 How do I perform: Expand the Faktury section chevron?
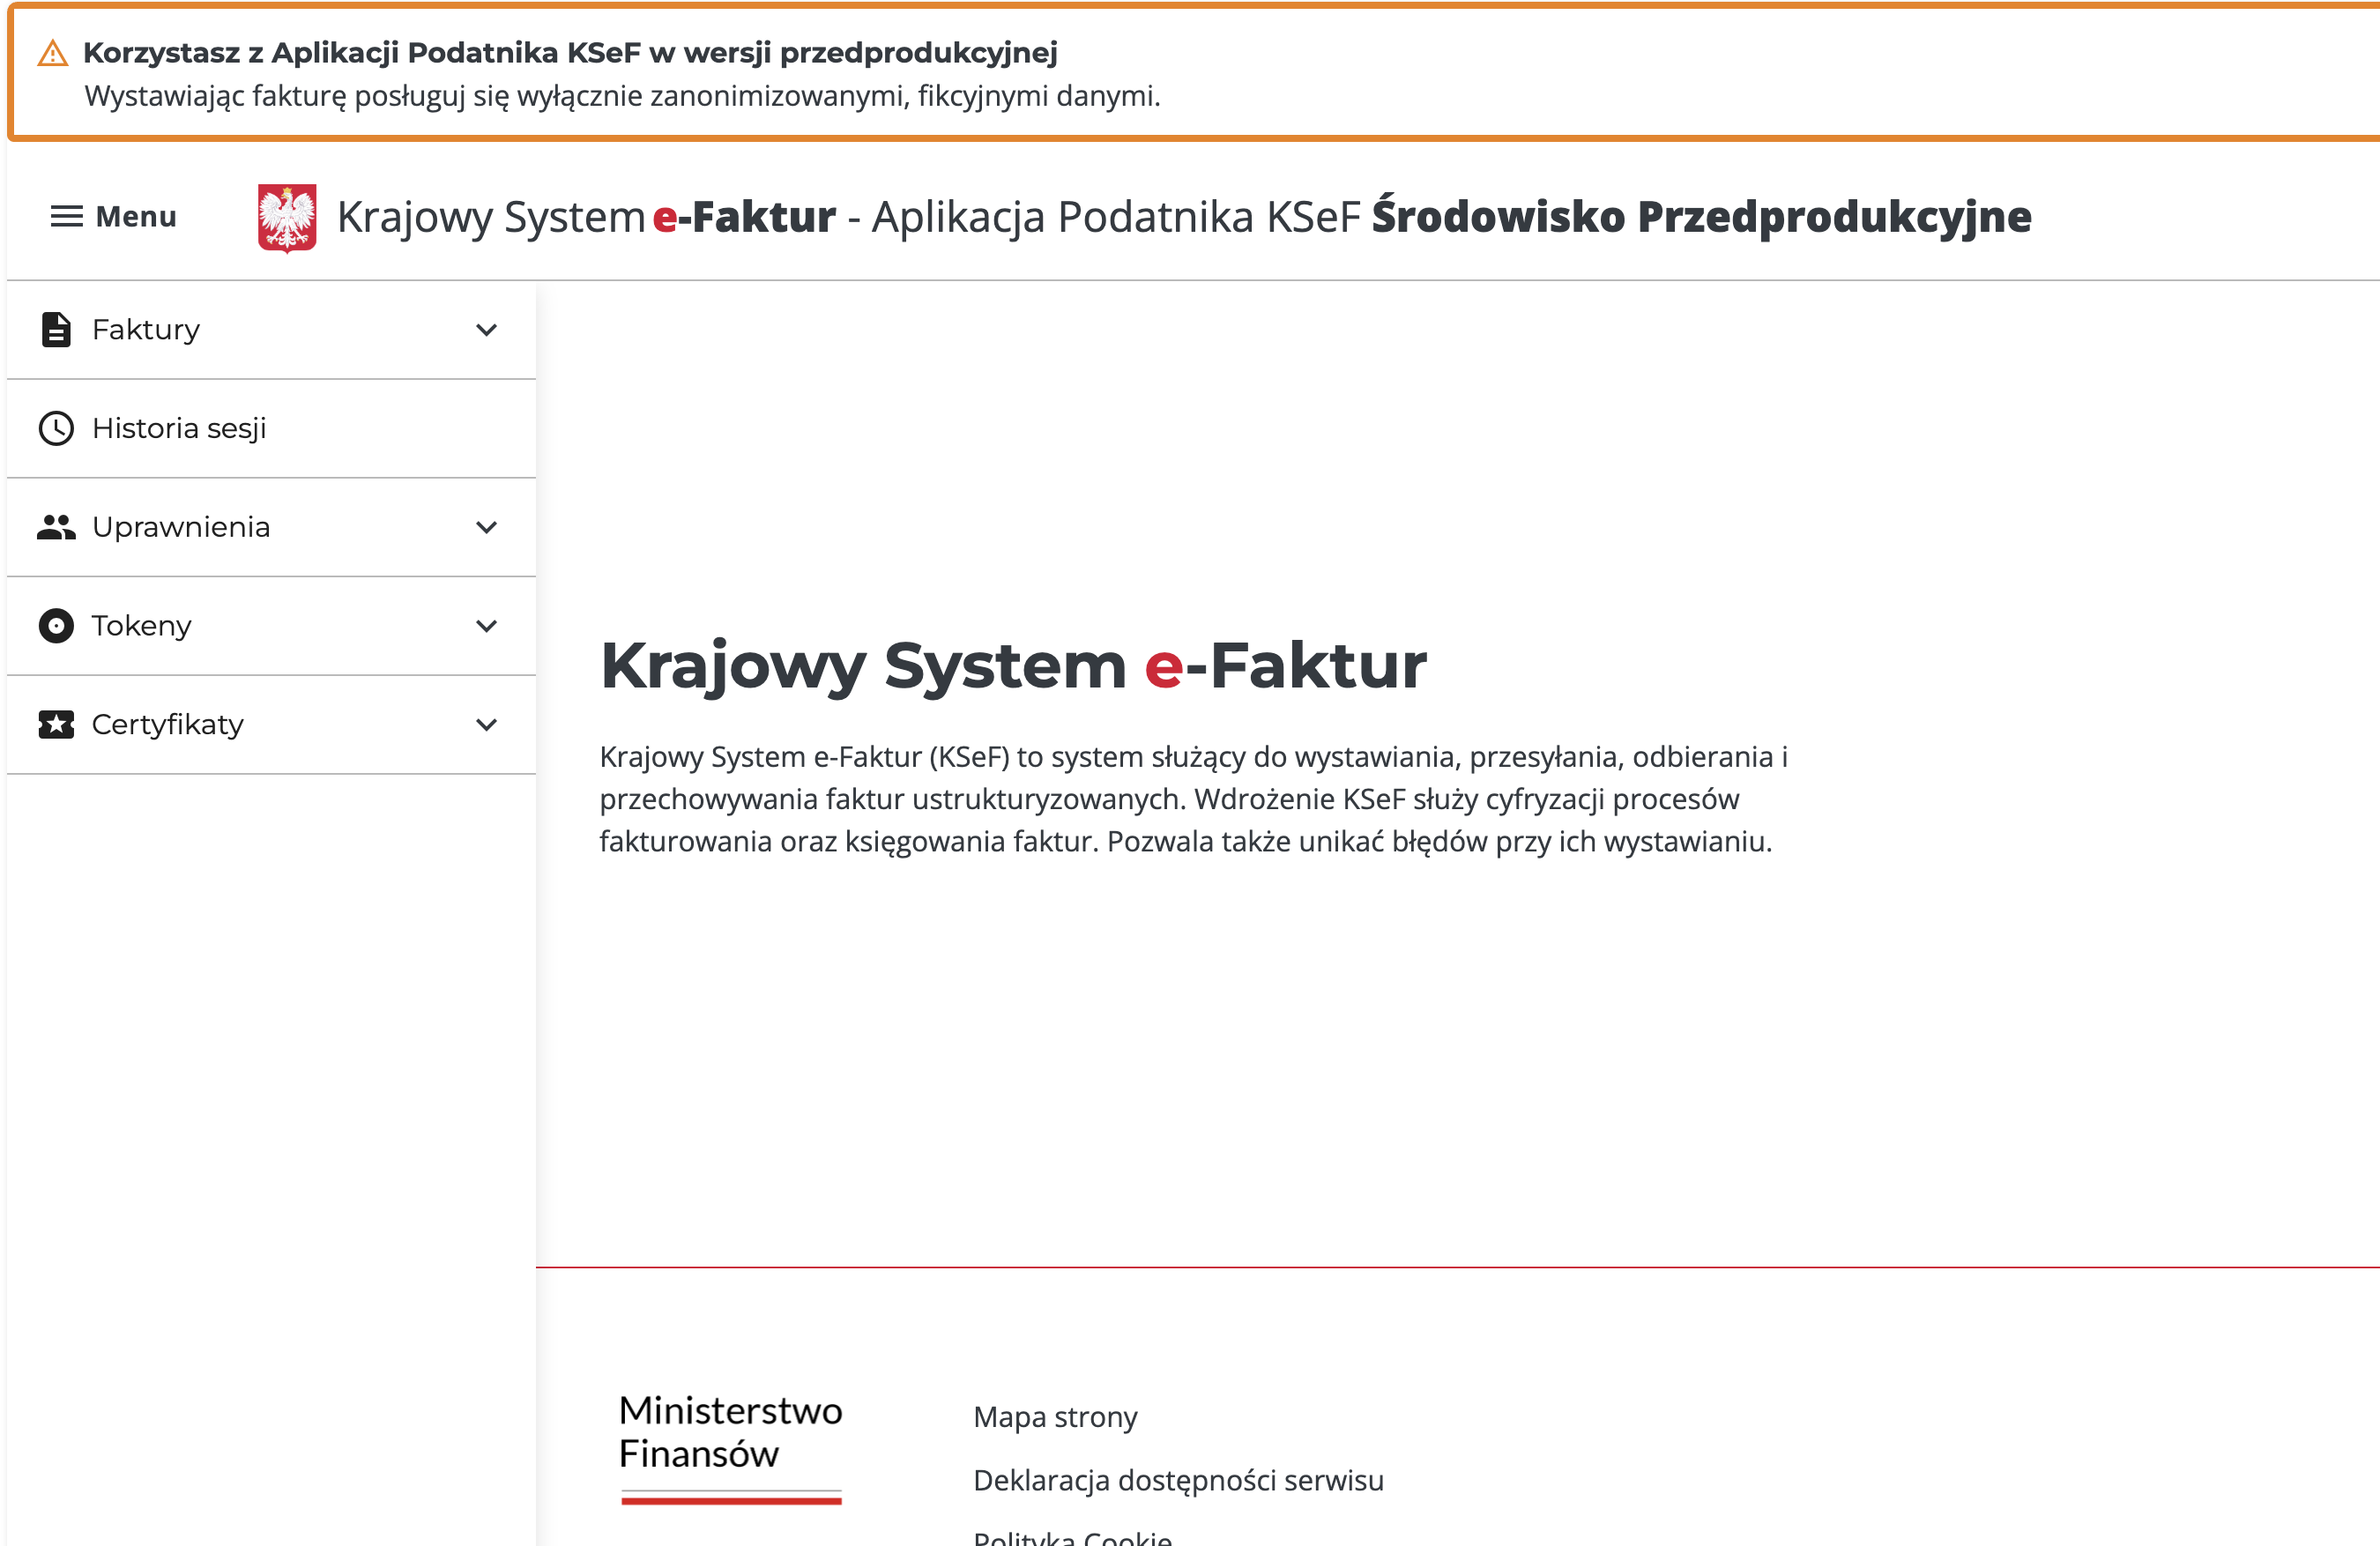pos(486,330)
